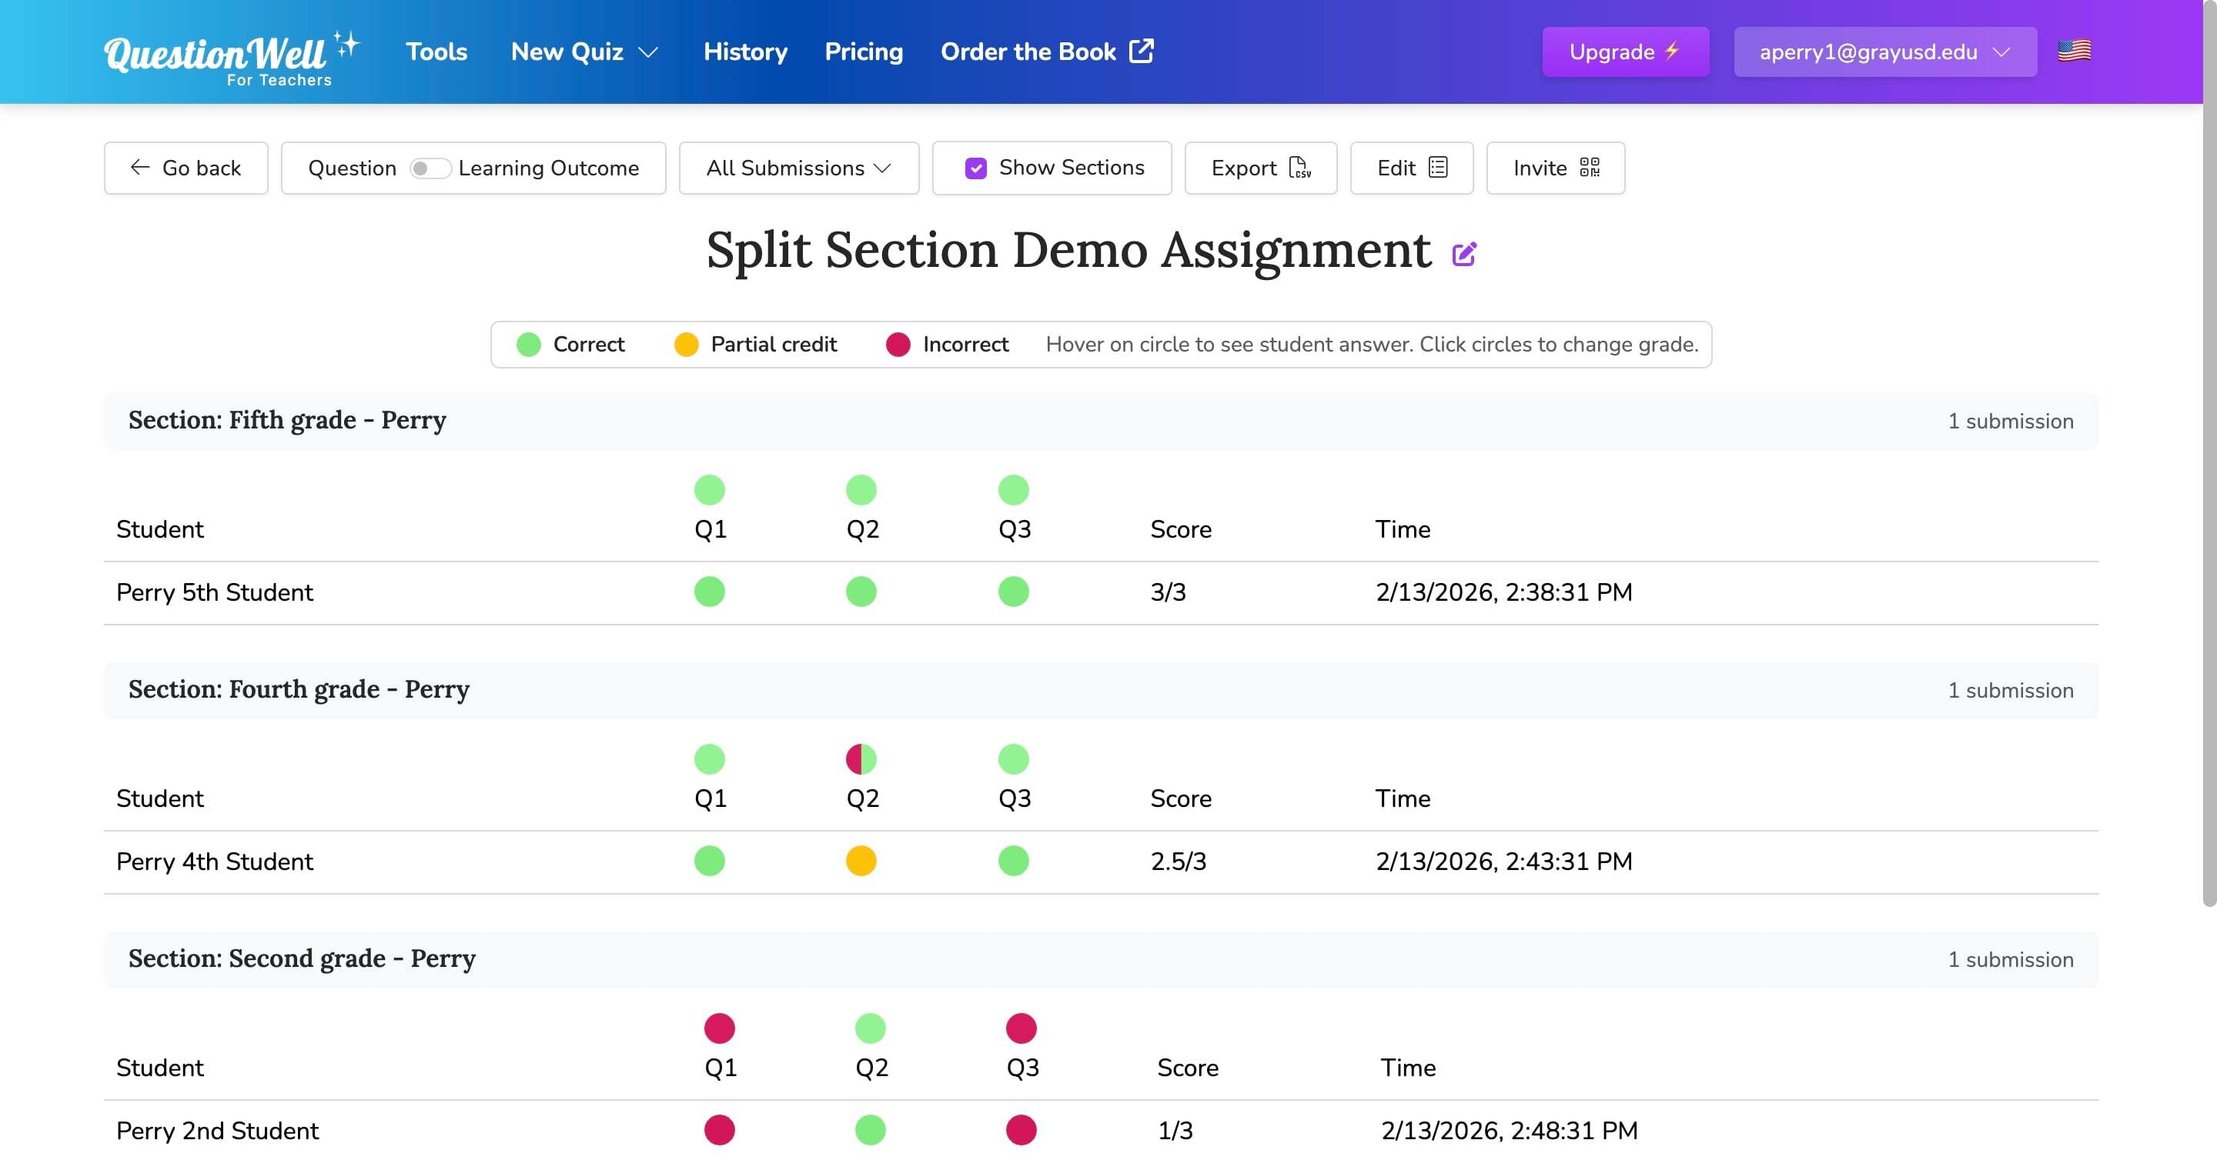This screenshot has width=2217, height=1160.
Task: Click Section: Fourth grade - Perry header
Action: coord(1101,690)
